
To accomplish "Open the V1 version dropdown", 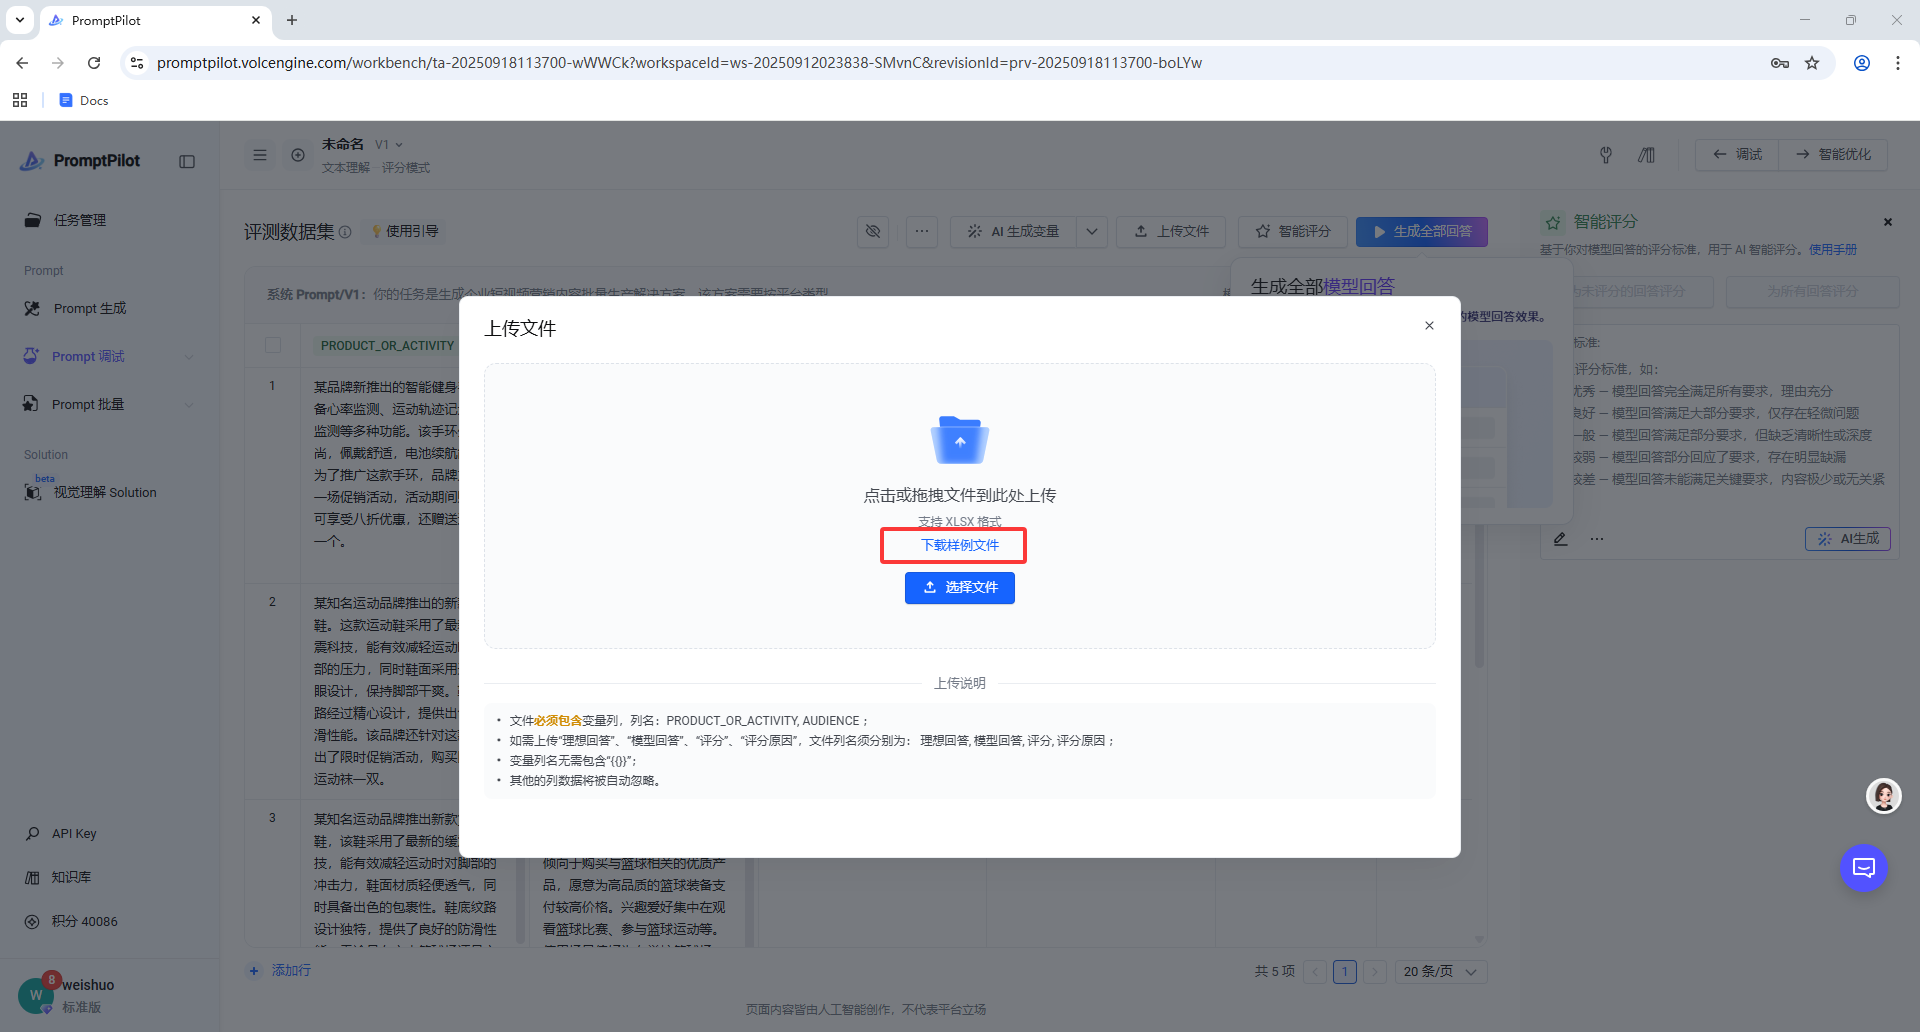I will [x=389, y=144].
